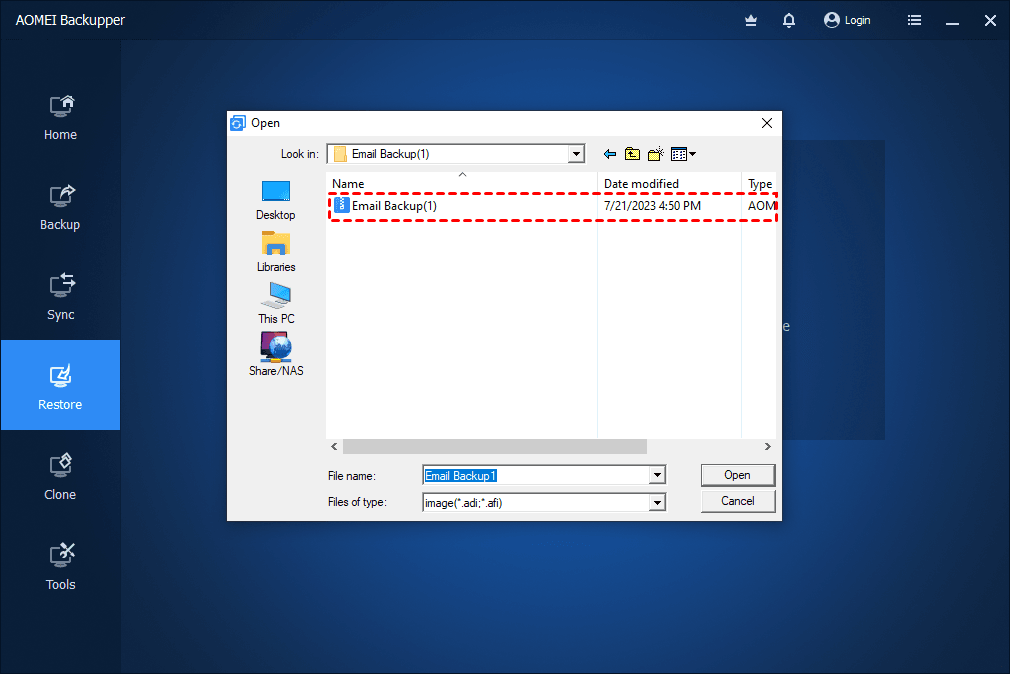Sort by Type column header
This screenshot has height=674, width=1010.
coord(759,184)
